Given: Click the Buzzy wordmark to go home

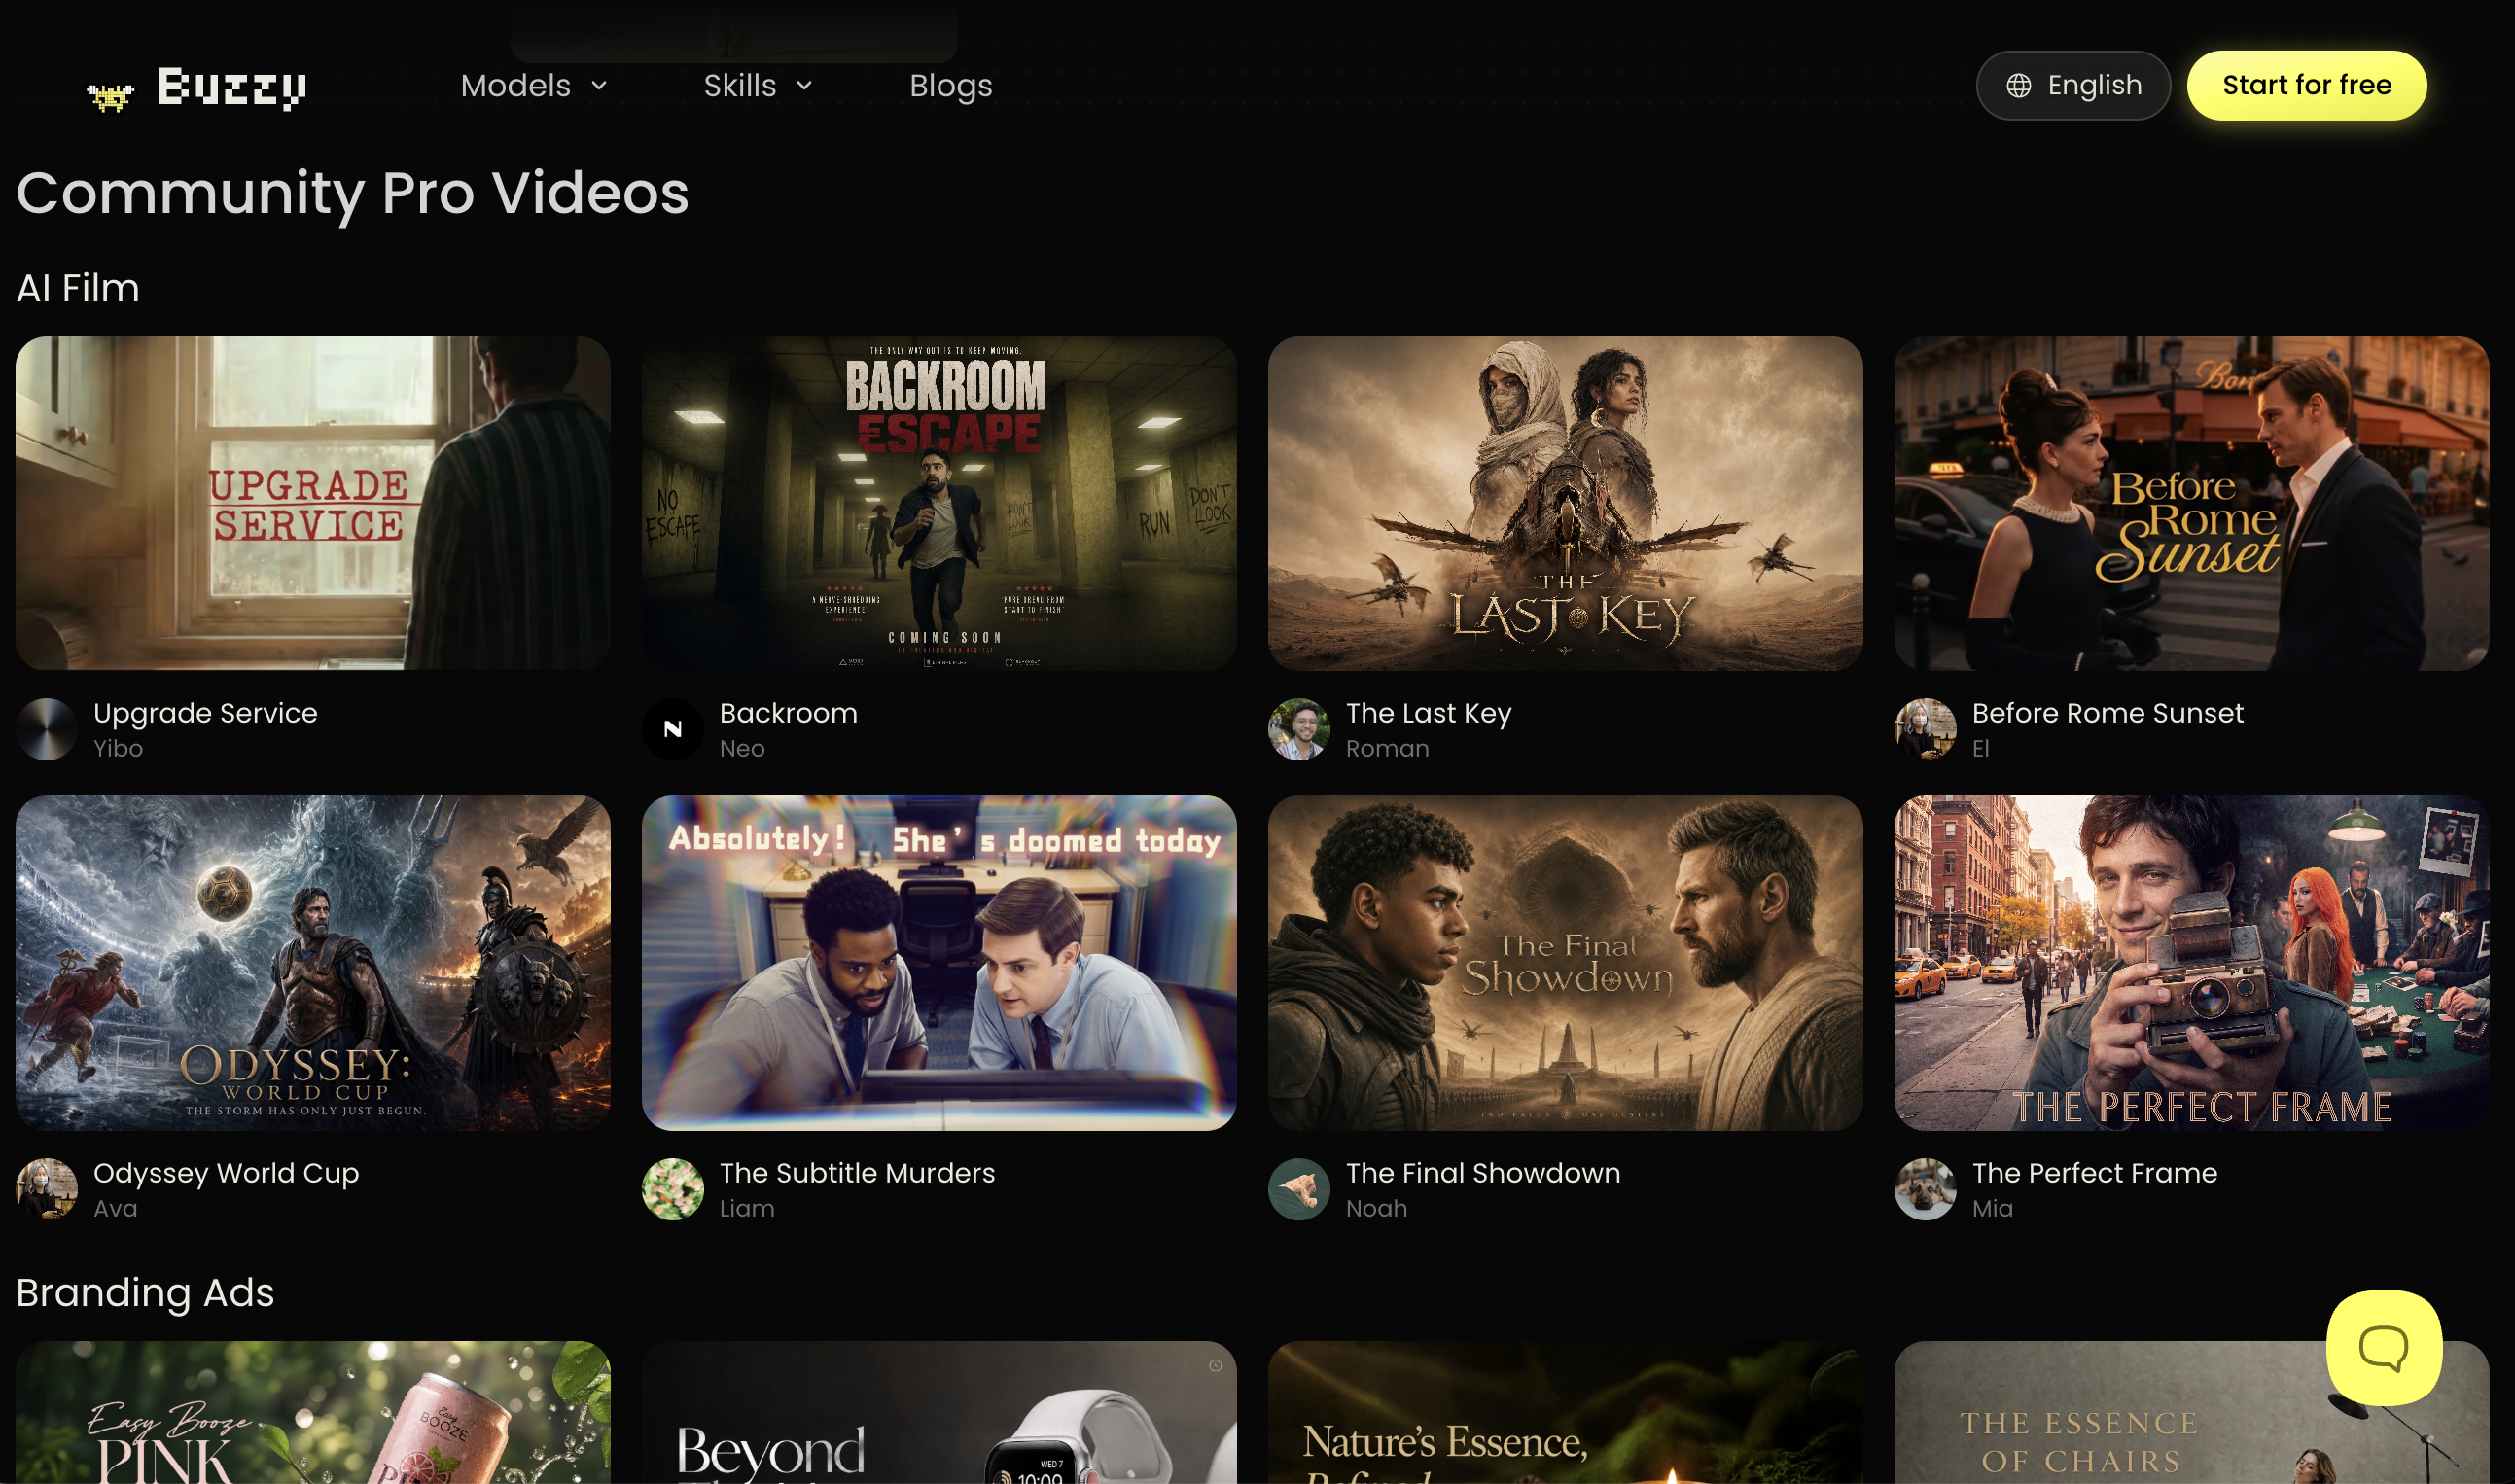Looking at the screenshot, I should click(x=232, y=88).
